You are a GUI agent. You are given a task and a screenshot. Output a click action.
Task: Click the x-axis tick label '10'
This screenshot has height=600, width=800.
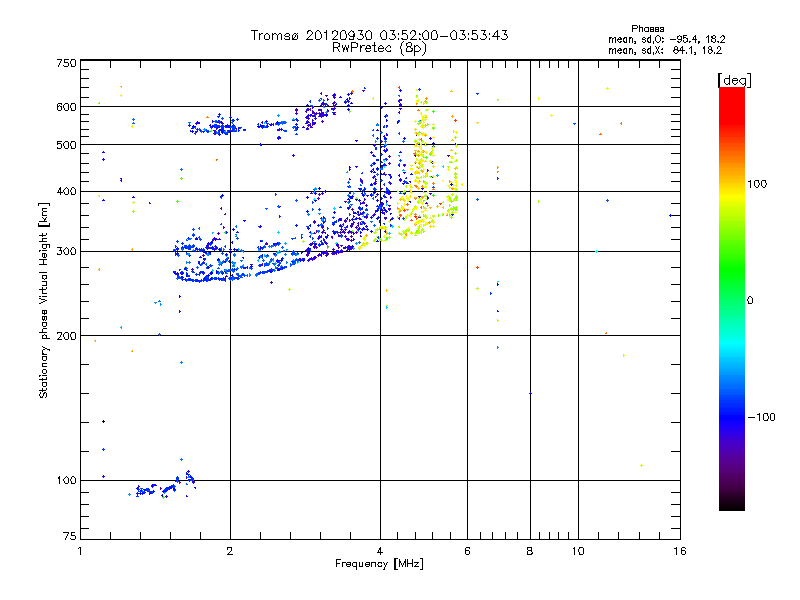coord(578,551)
